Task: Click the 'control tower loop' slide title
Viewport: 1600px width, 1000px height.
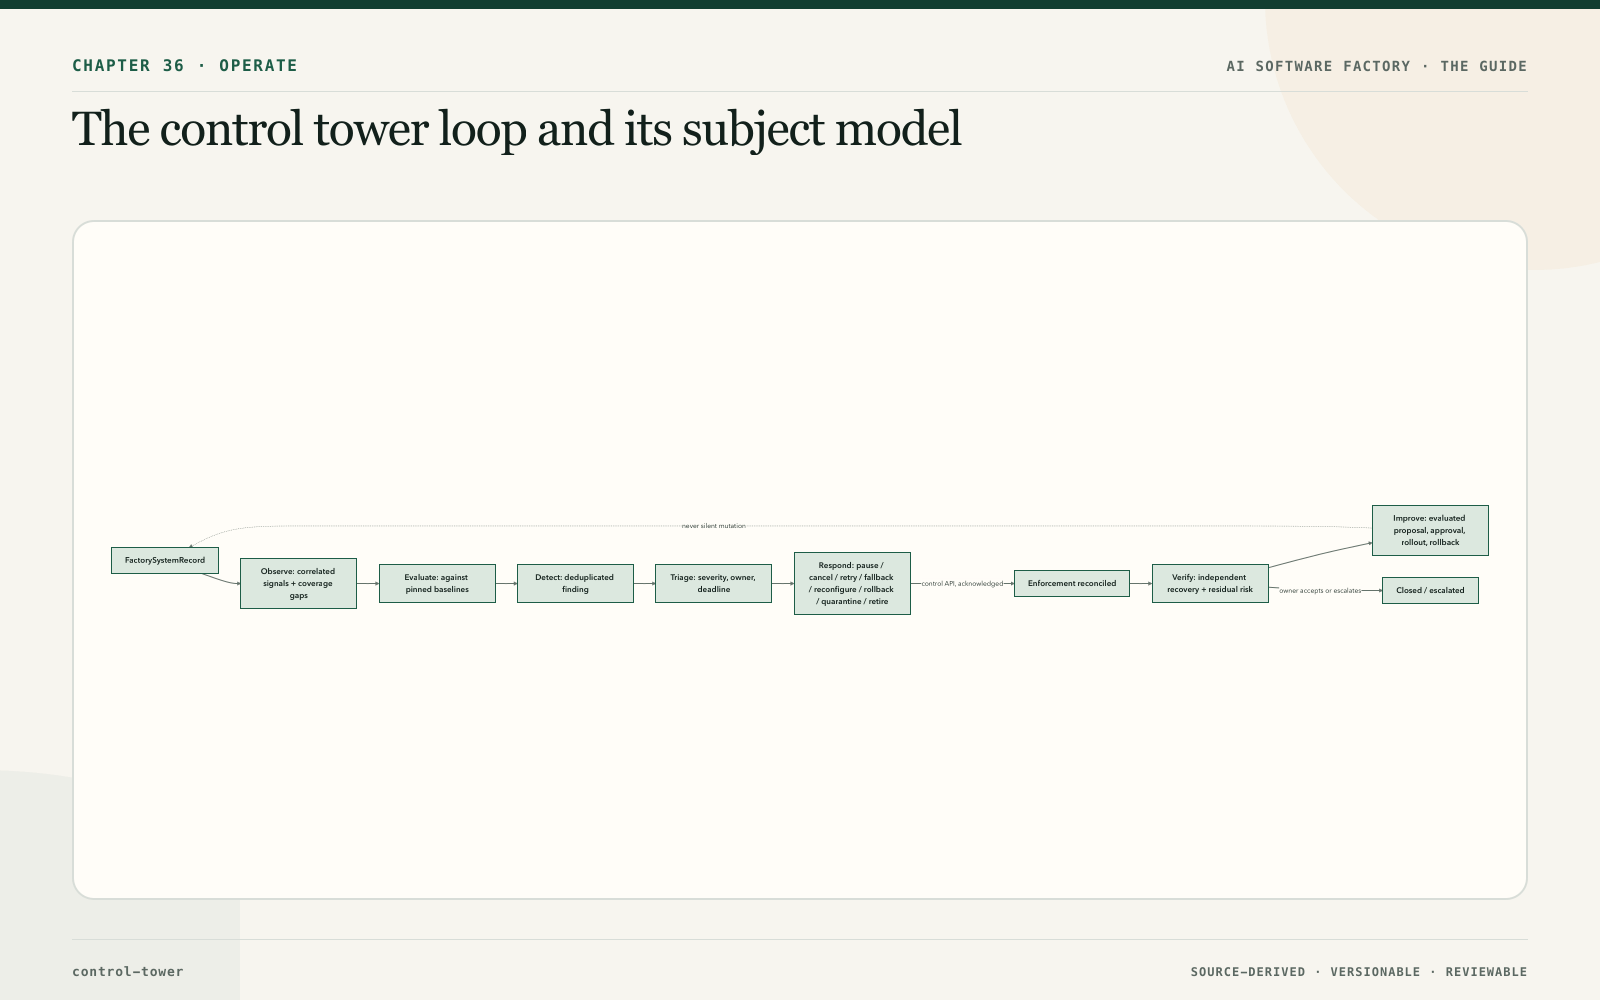Action: 516,129
